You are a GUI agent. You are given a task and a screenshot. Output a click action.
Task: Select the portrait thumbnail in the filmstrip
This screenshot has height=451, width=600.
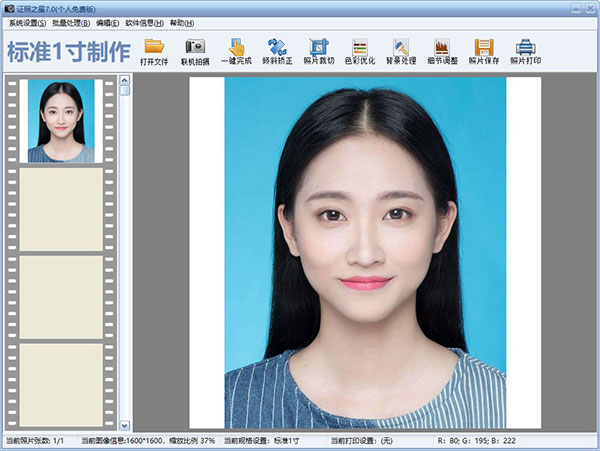(61, 121)
